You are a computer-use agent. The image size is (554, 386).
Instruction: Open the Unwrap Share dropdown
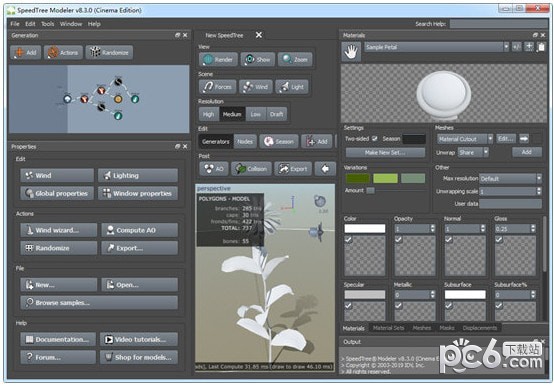(473, 153)
